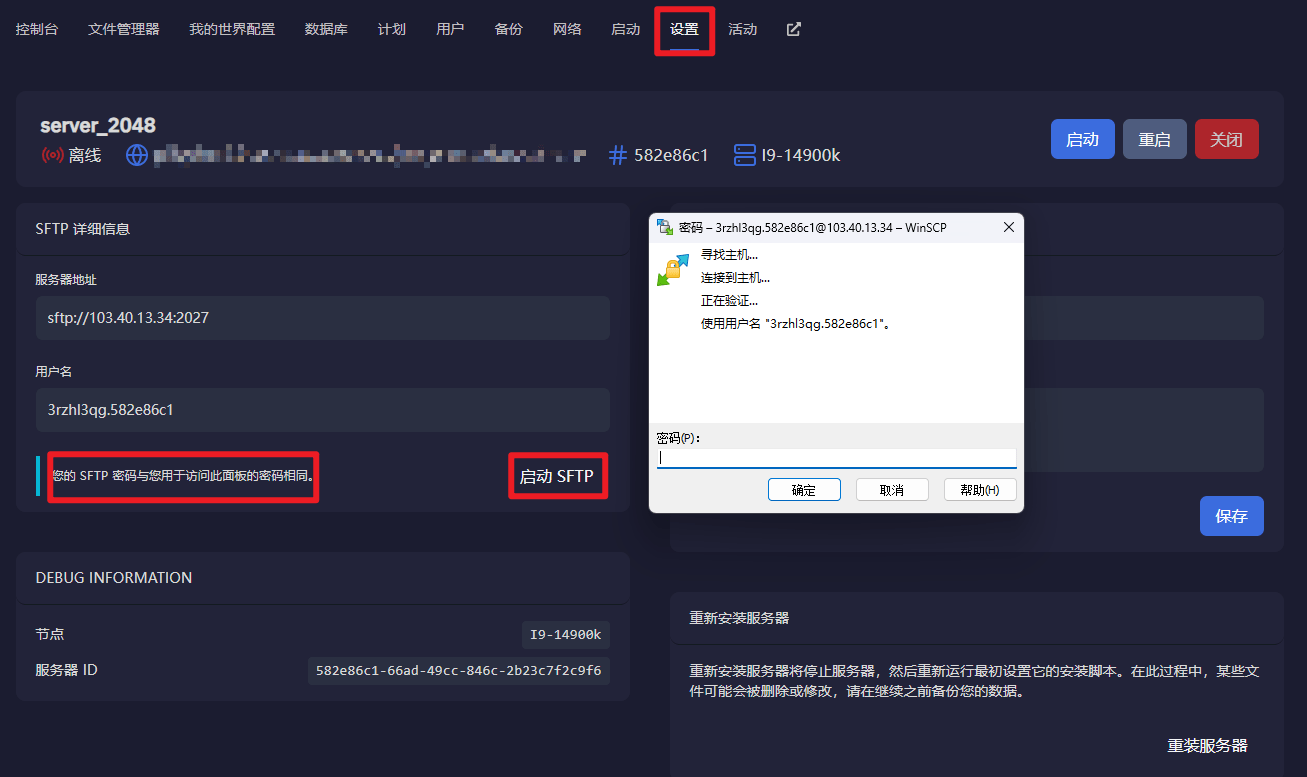Click the offline status signal icon
The width and height of the screenshot is (1307, 777).
(52, 155)
